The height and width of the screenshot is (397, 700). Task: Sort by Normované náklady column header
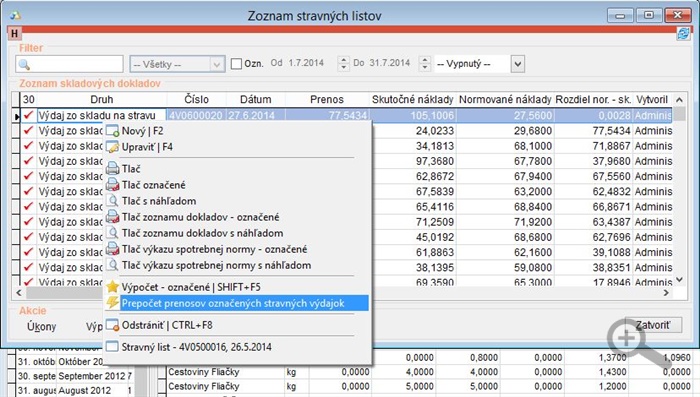pos(505,99)
